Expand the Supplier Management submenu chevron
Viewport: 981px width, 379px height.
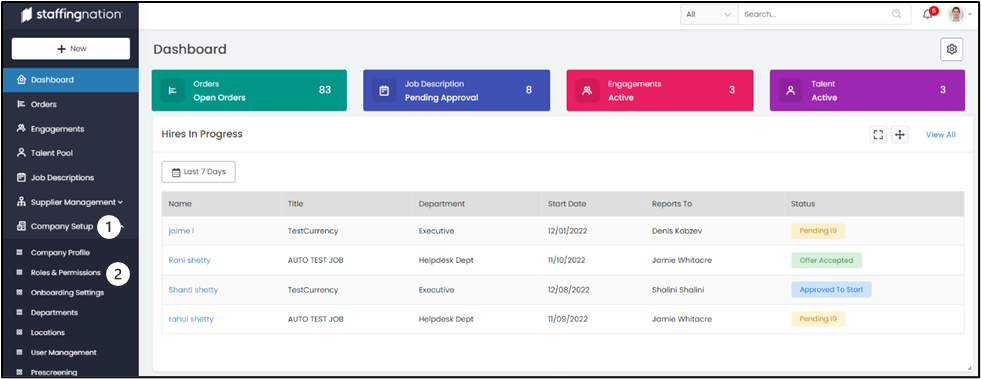click(x=120, y=203)
